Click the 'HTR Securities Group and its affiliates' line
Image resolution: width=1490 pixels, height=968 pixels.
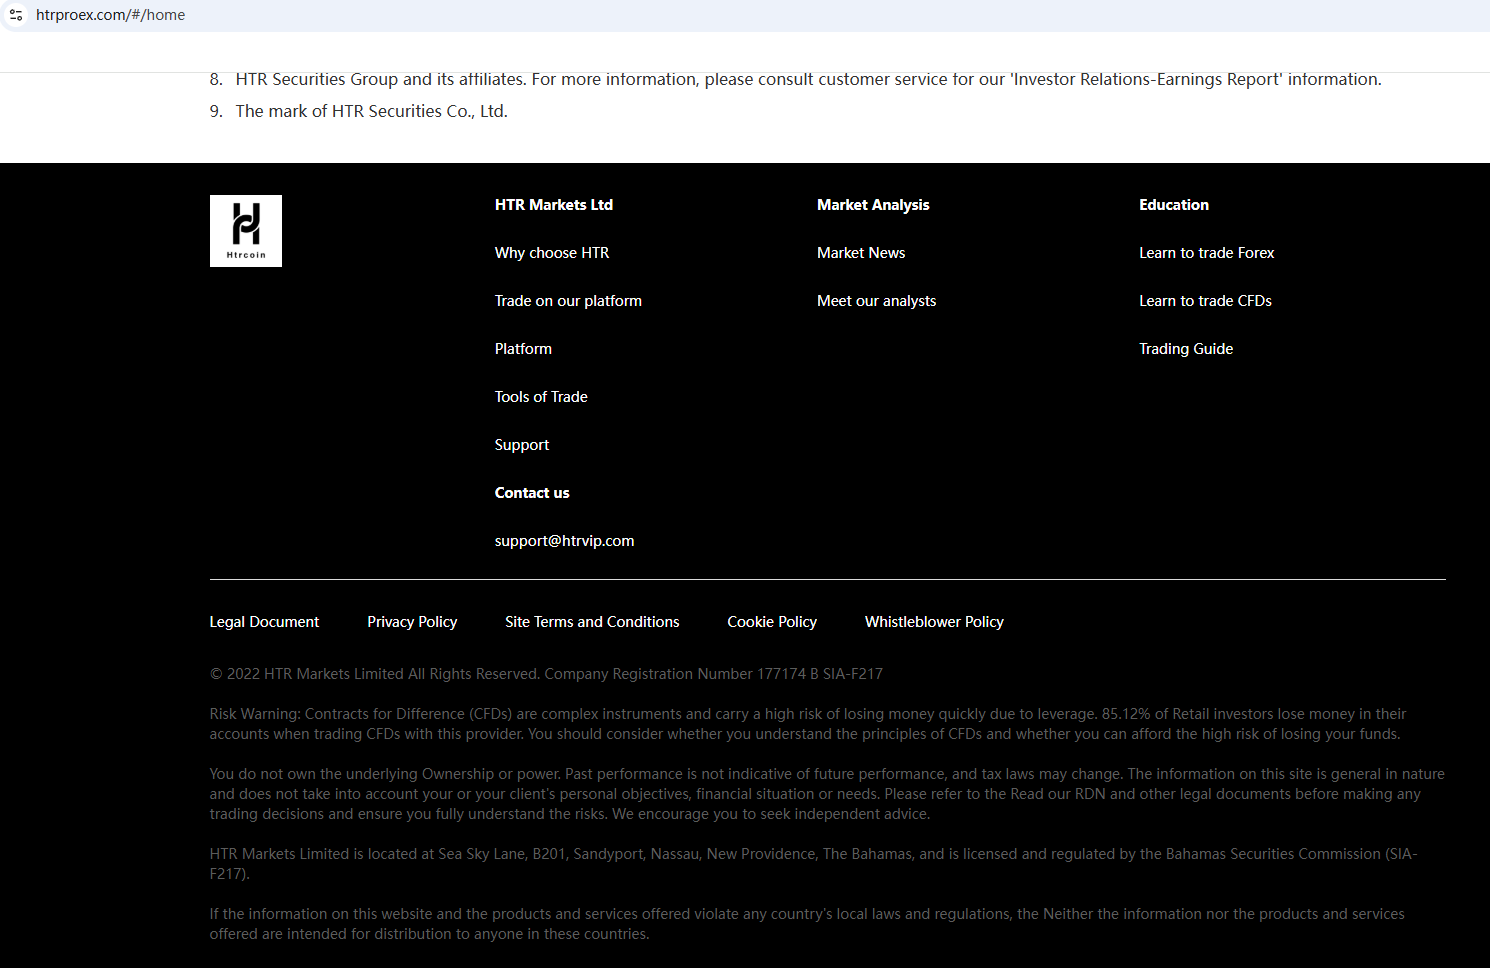(808, 79)
